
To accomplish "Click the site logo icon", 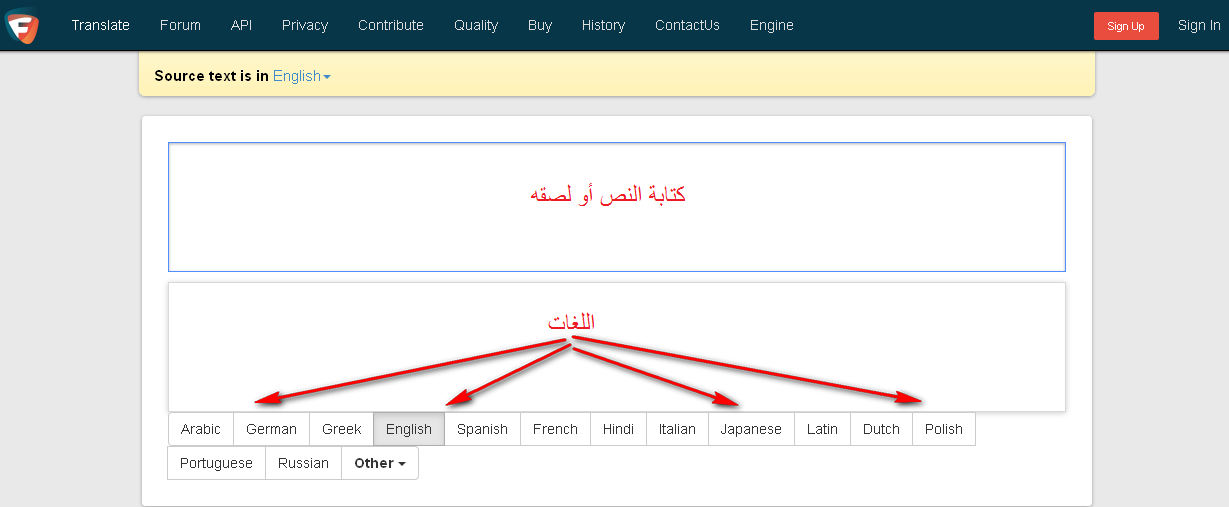I will pos(22,26).
